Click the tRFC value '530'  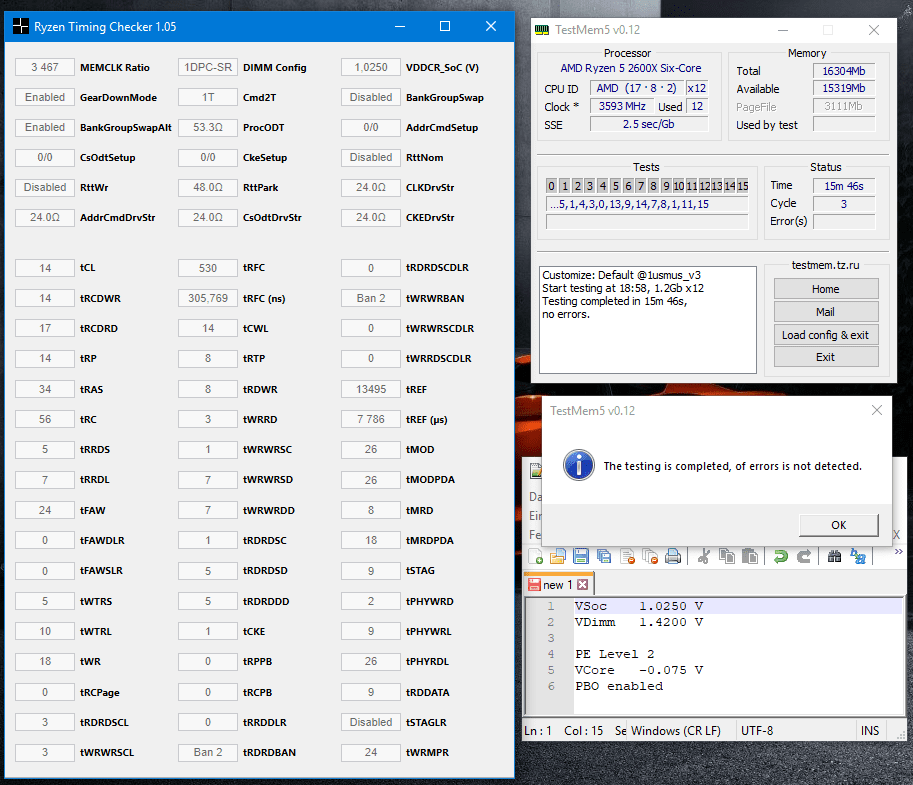point(208,268)
